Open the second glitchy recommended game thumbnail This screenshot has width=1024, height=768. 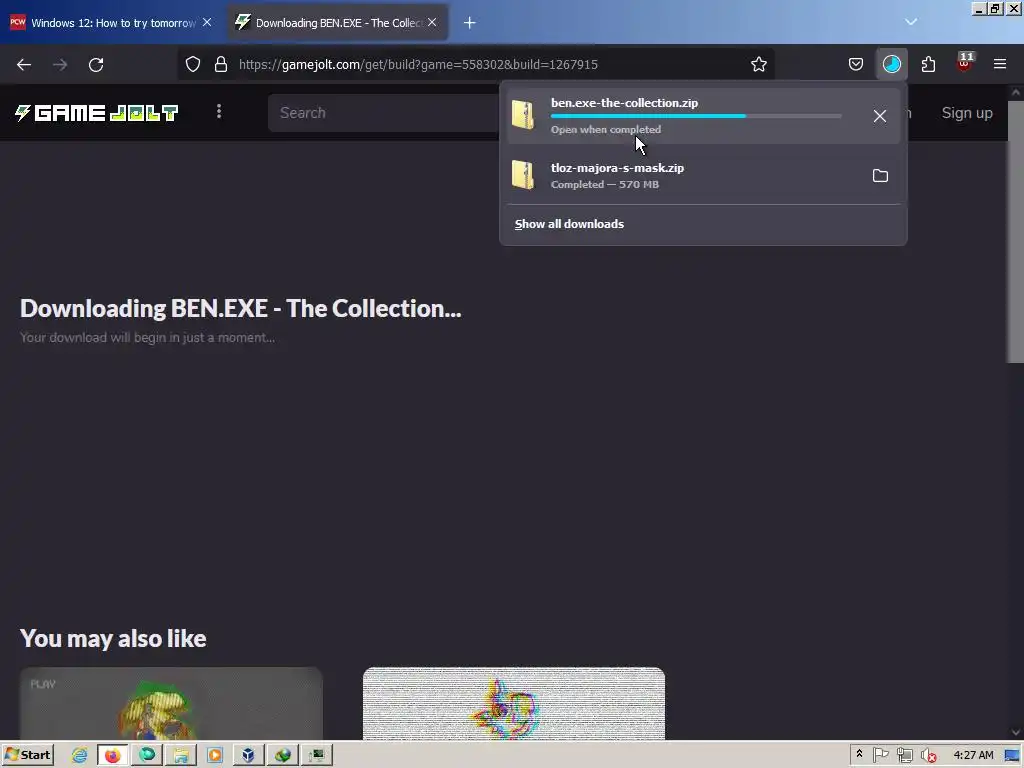pos(514,703)
